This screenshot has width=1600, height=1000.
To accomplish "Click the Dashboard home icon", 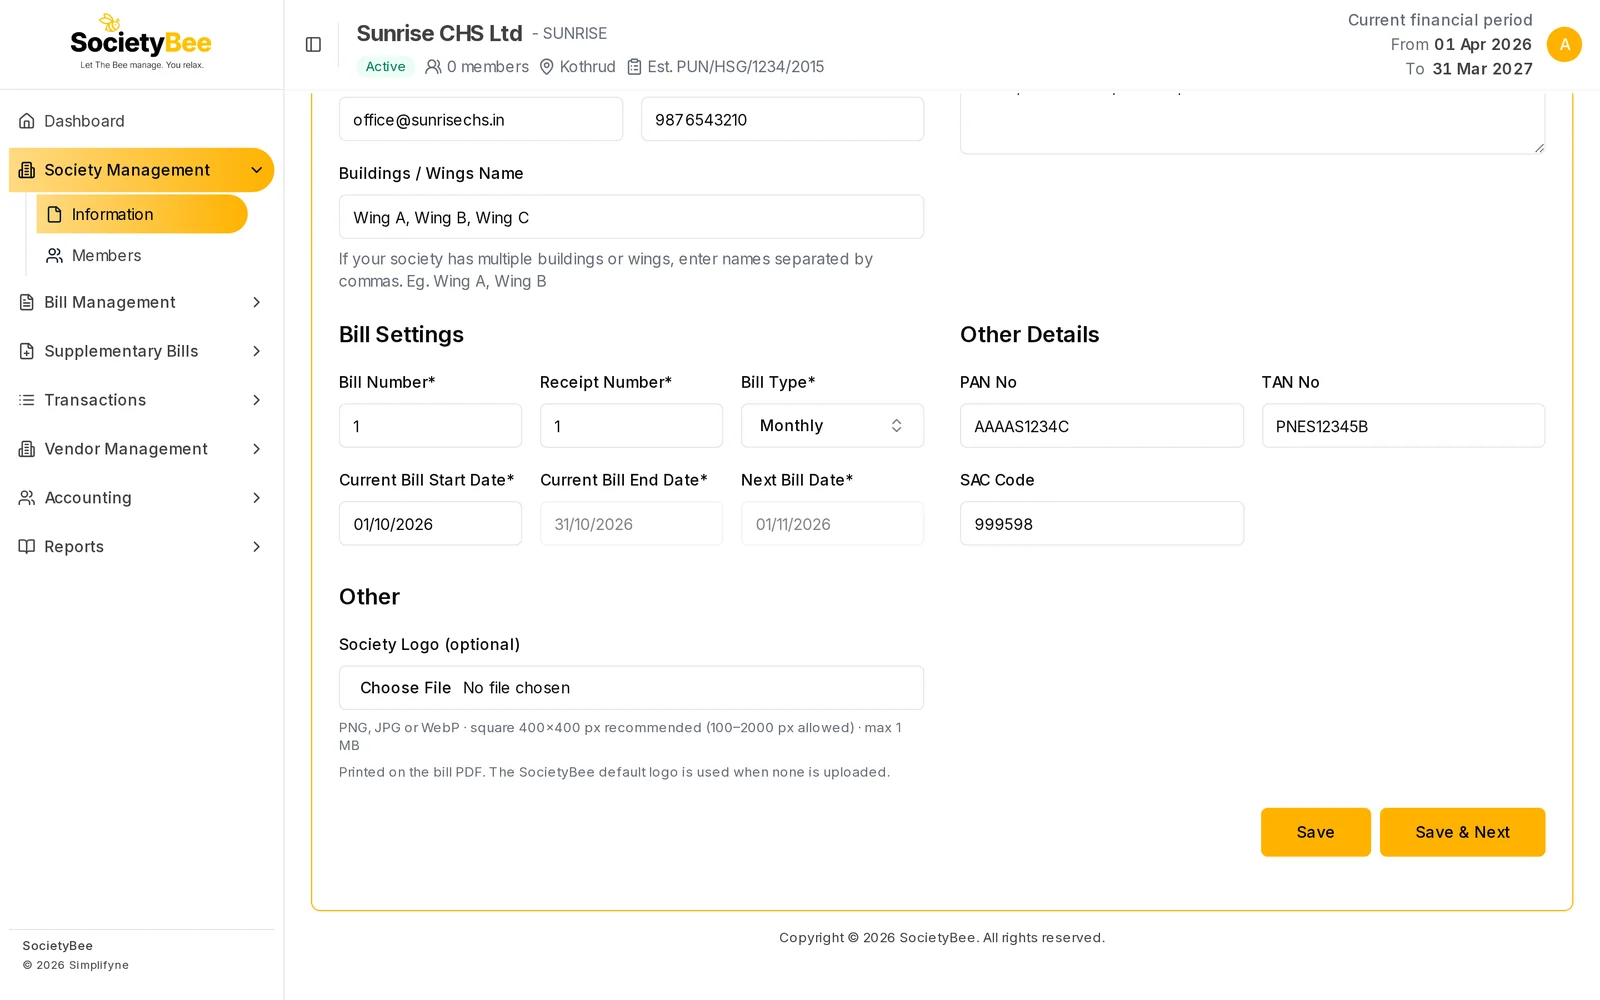I will pyautogui.click(x=27, y=121).
